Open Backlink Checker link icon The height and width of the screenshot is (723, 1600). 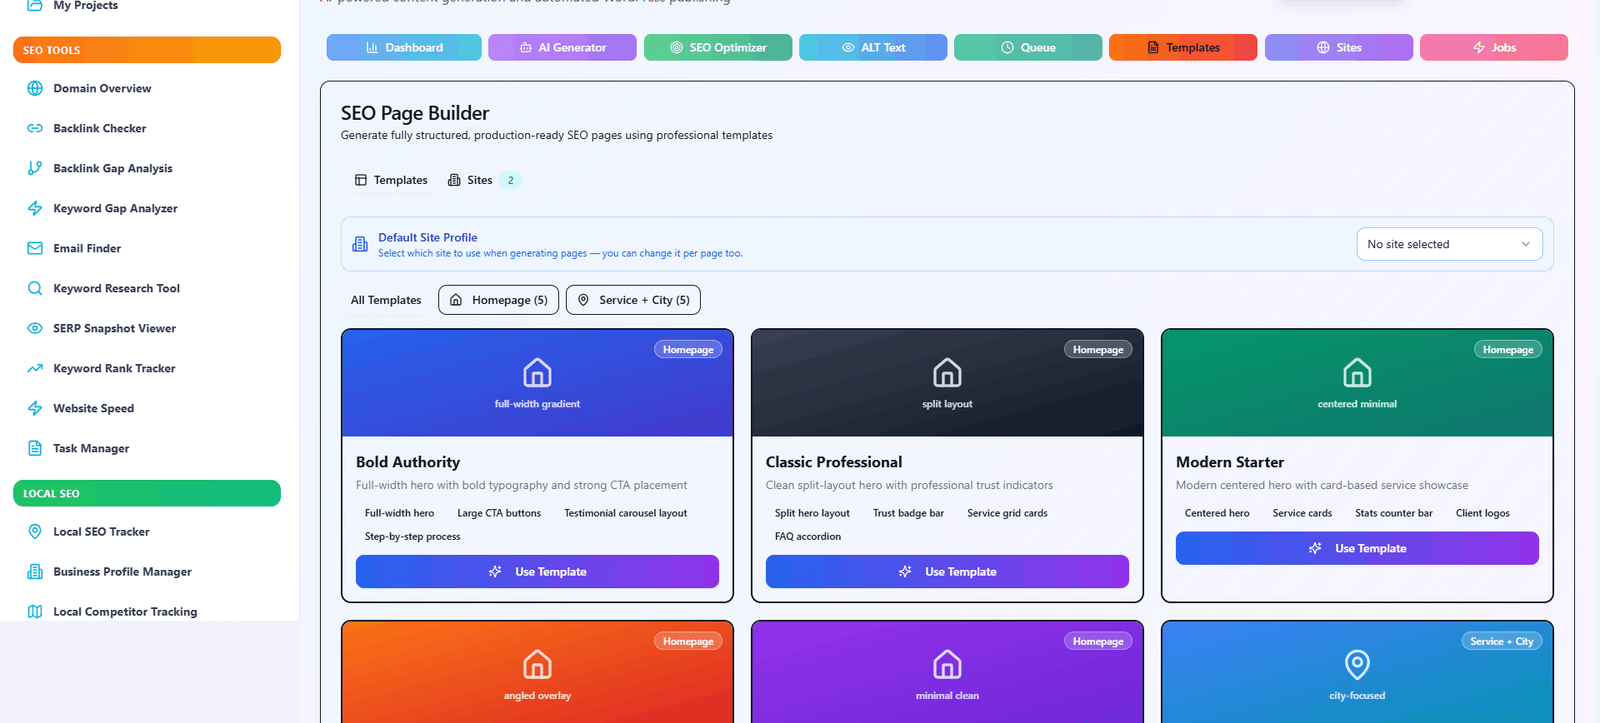click(35, 128)
